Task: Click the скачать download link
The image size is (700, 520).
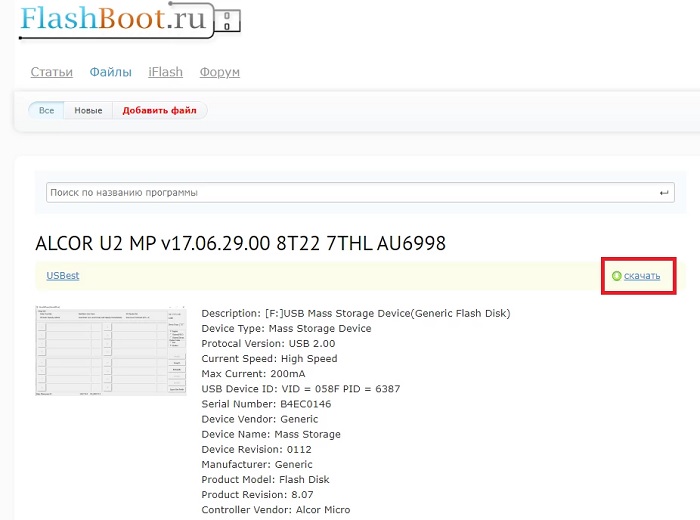Action: tap(642, 275)
